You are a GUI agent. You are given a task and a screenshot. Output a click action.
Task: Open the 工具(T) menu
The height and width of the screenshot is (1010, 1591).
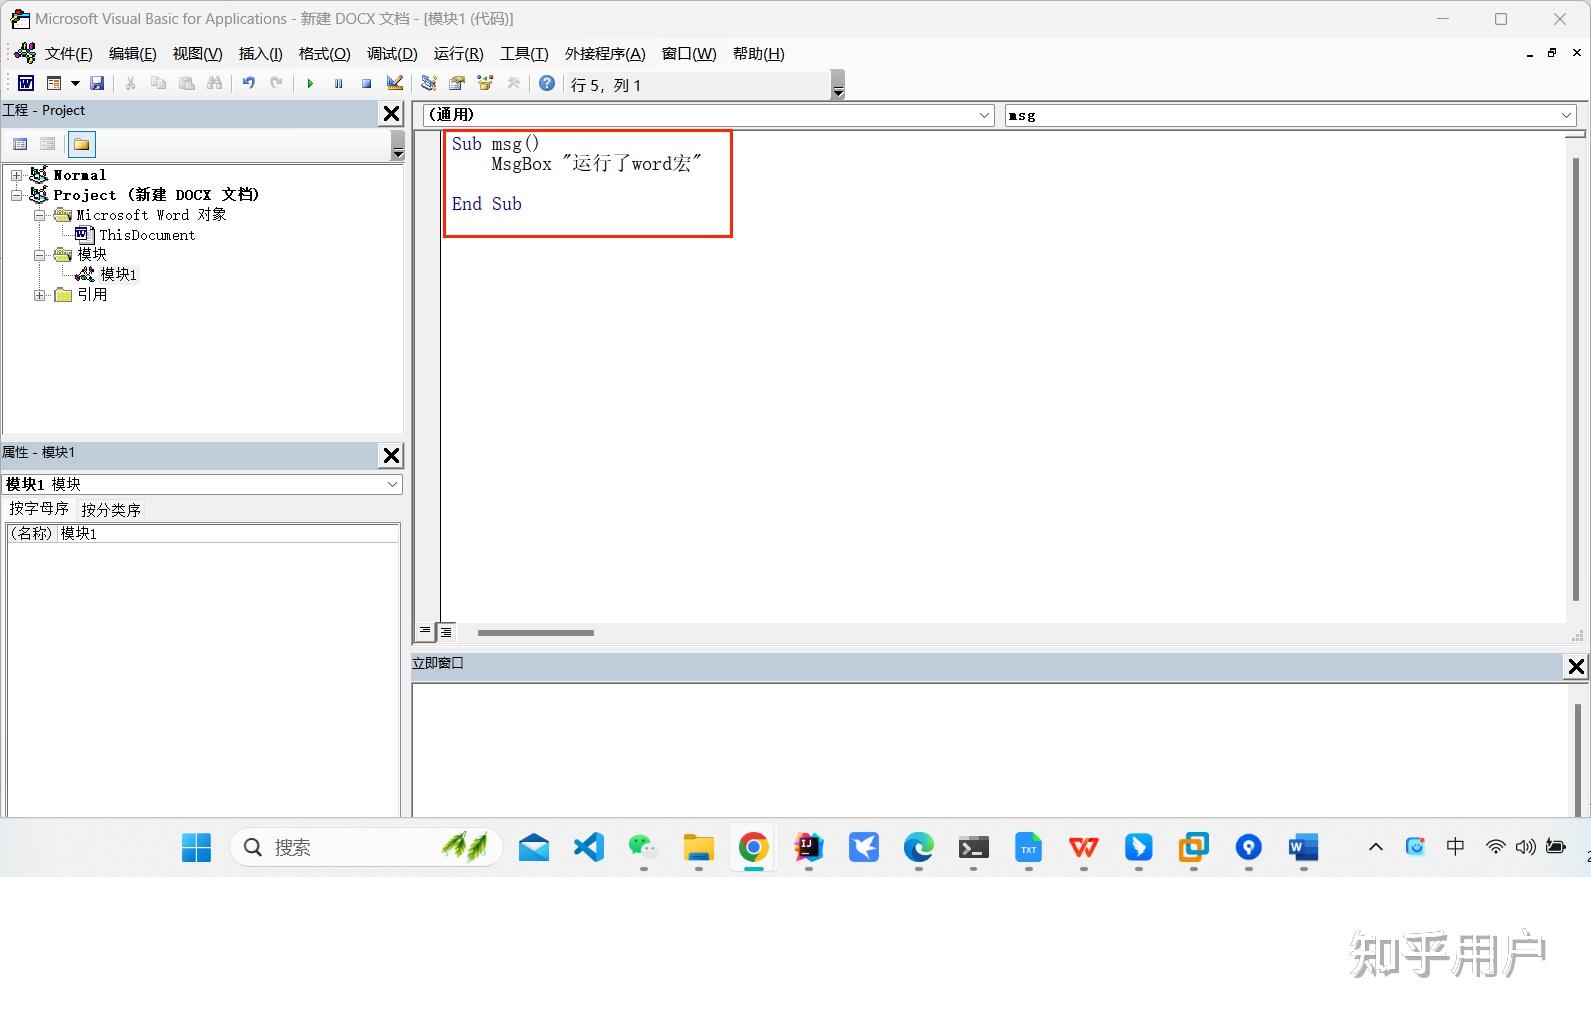point(524,54)
